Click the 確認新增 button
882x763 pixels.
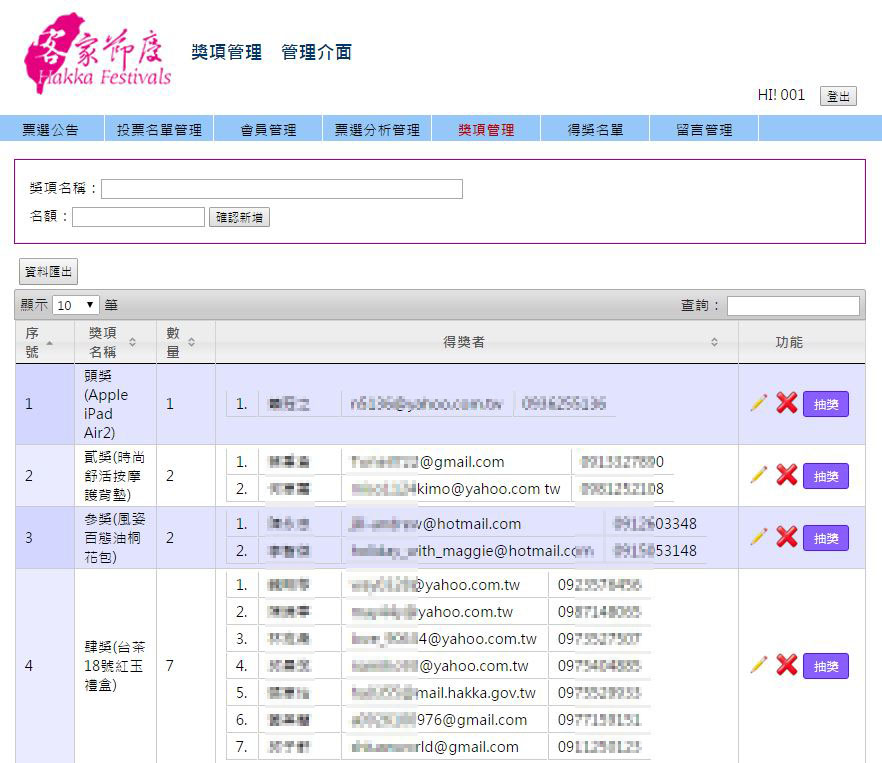tap(239, 217)
